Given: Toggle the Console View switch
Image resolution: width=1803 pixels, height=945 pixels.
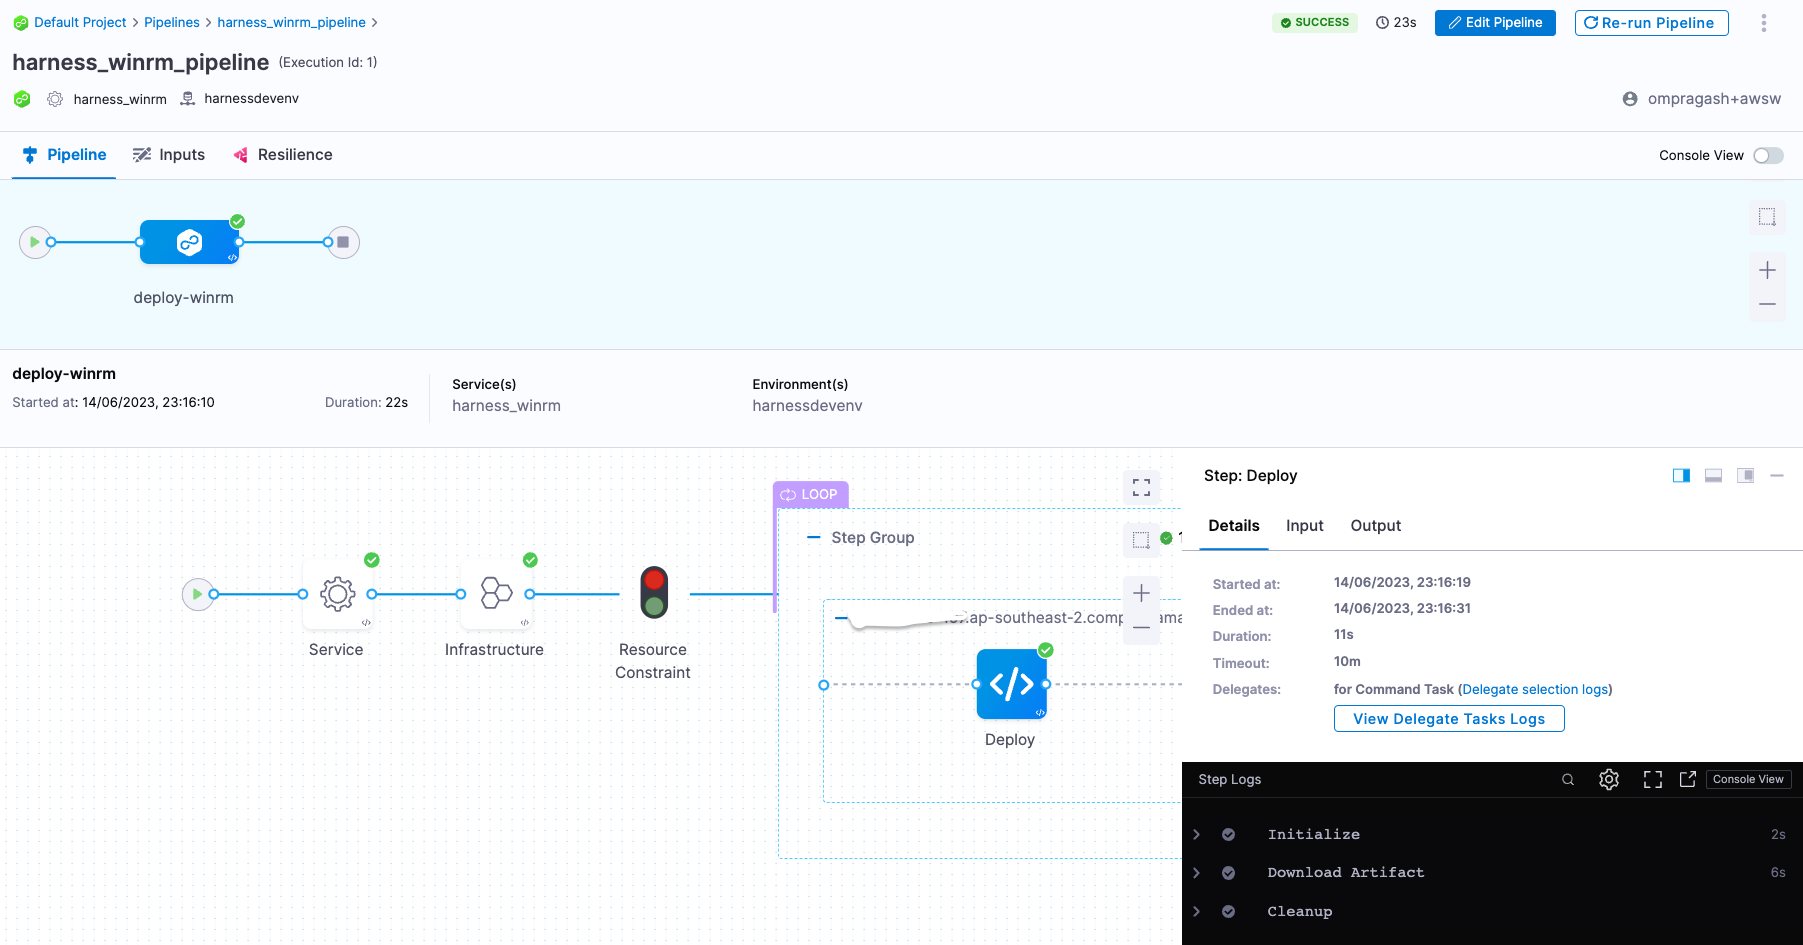Looking at the screenshot, I should [1767, 155].
